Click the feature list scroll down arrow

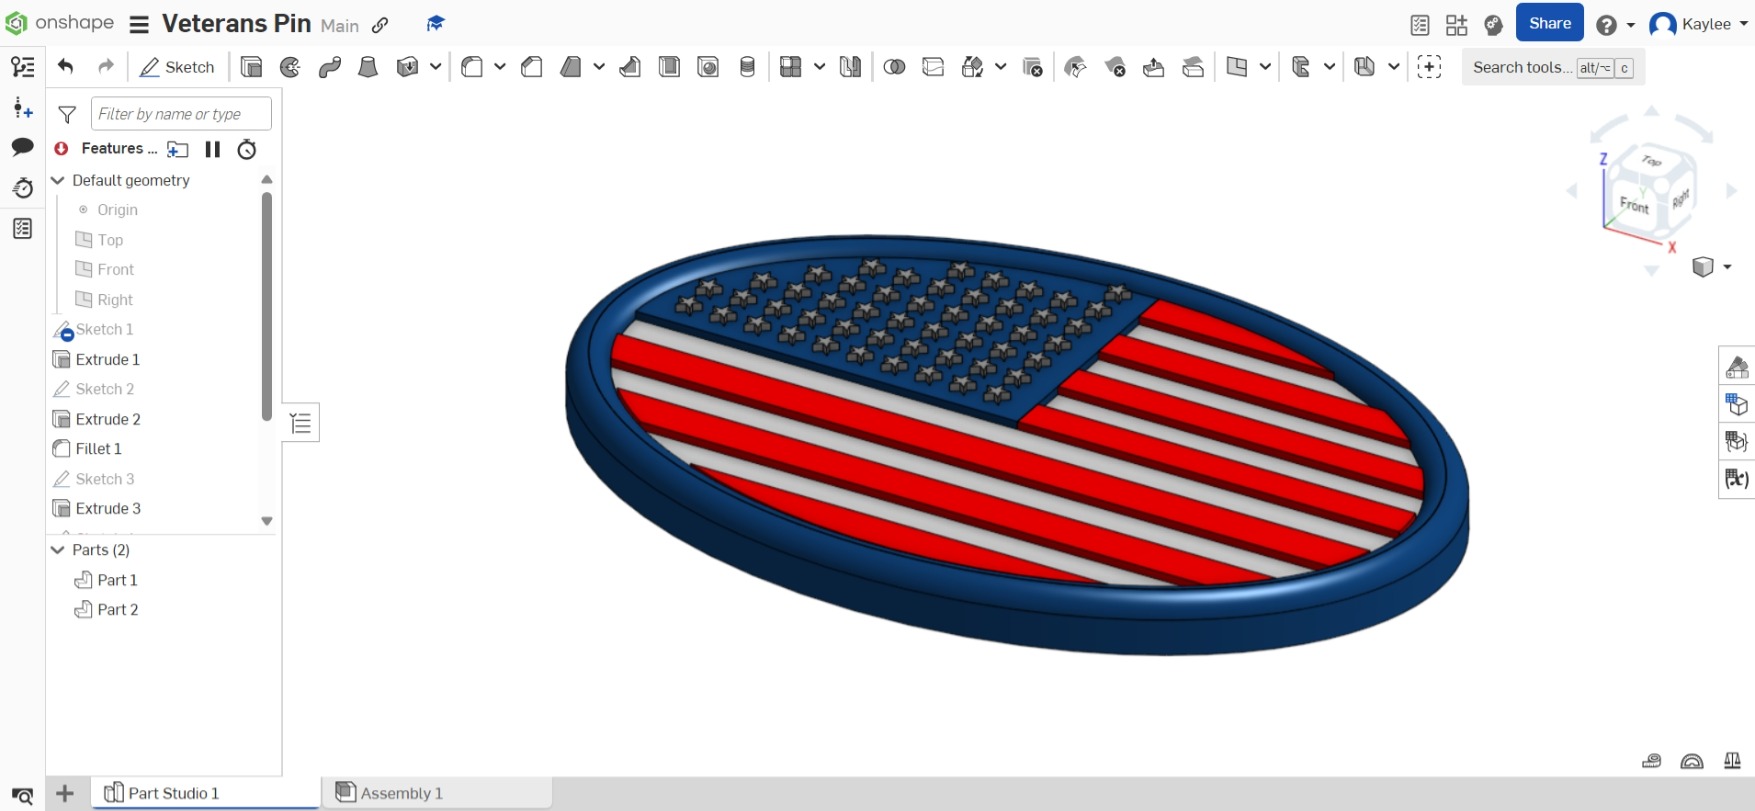(x=267, y=521)
